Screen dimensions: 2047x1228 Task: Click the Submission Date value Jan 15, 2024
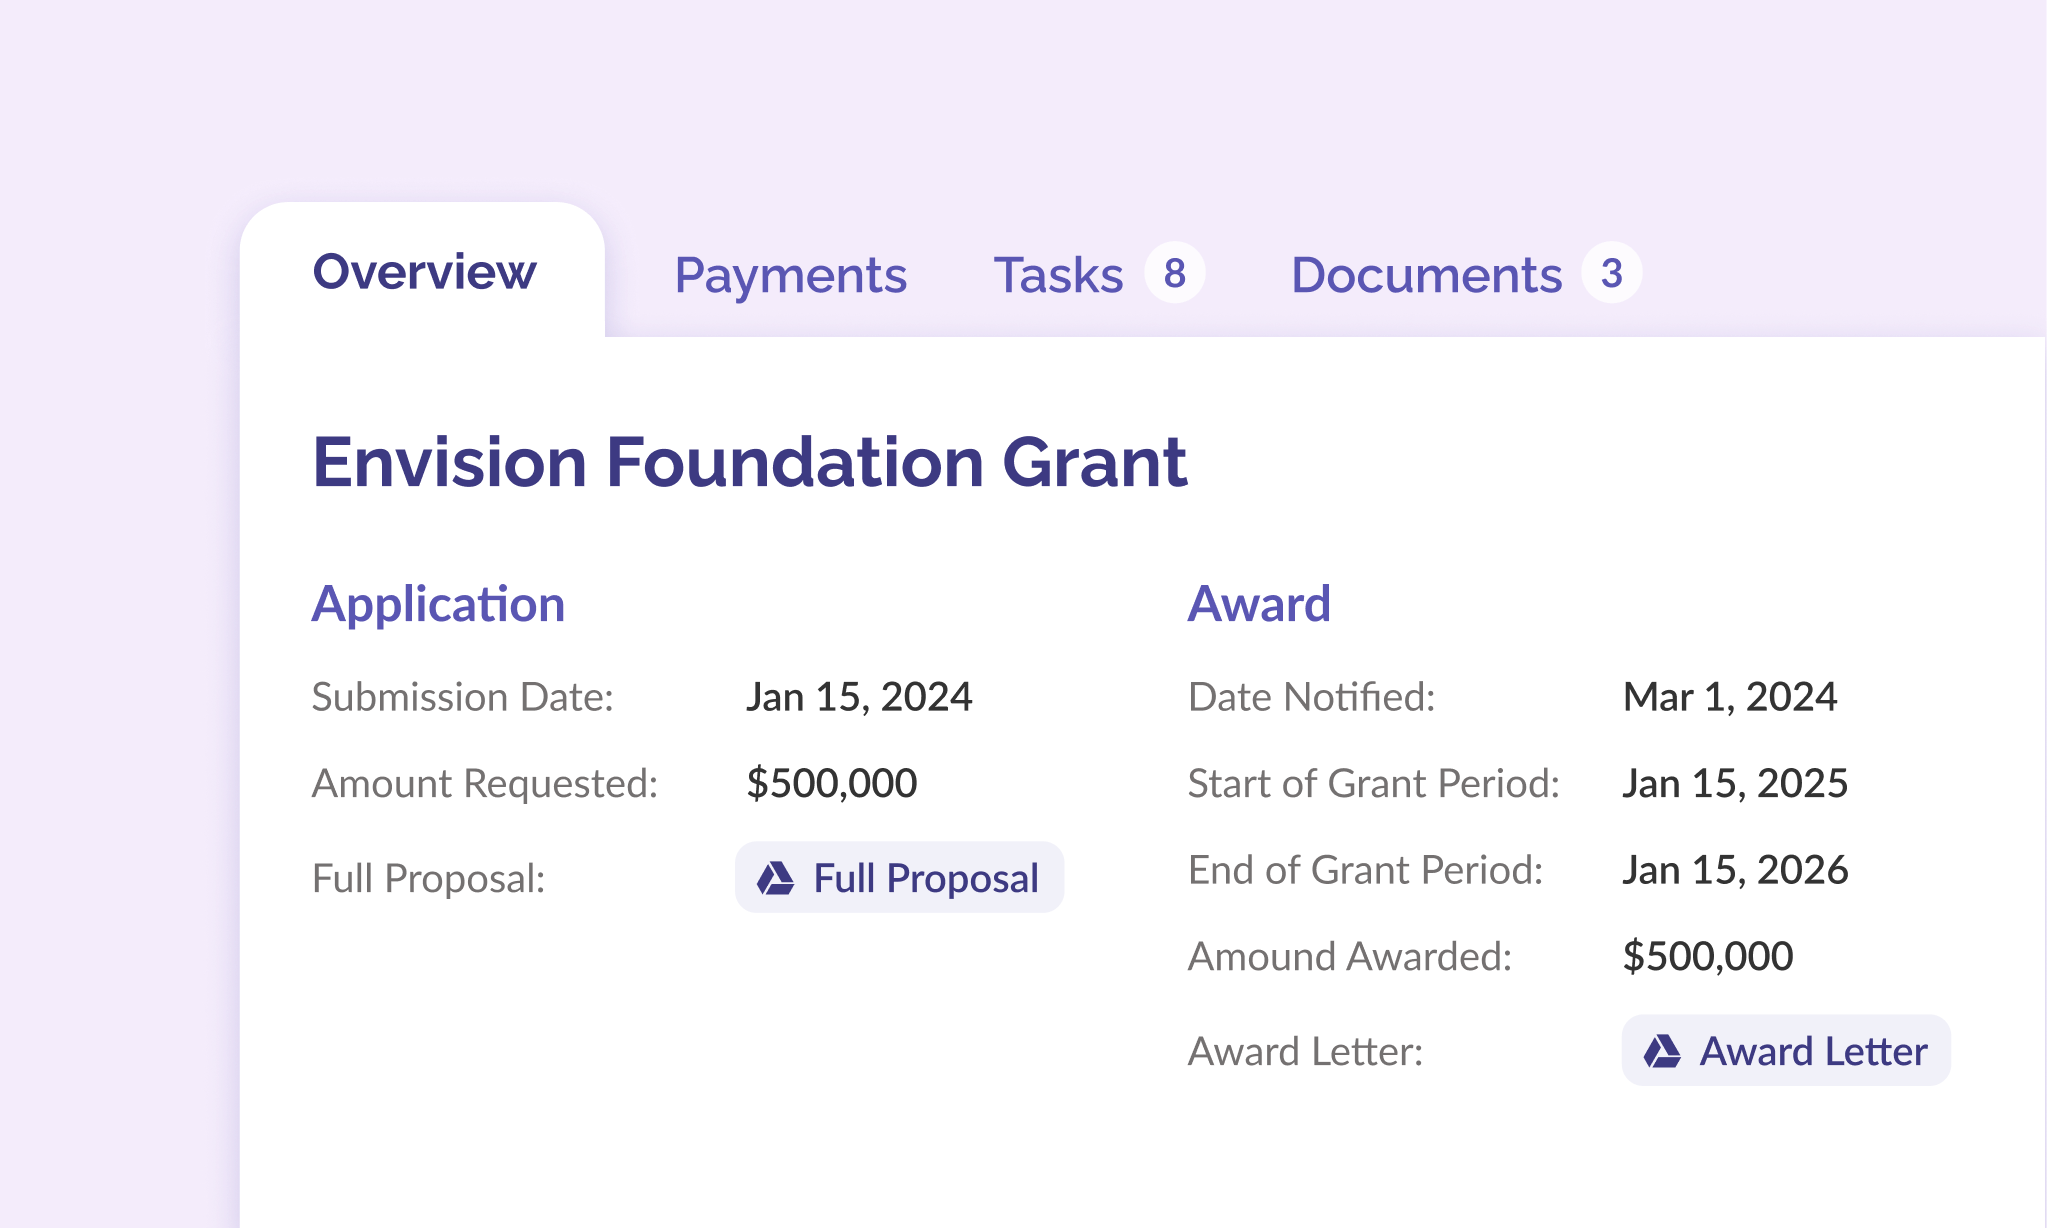pyautogui.click(x=860, y=697)
